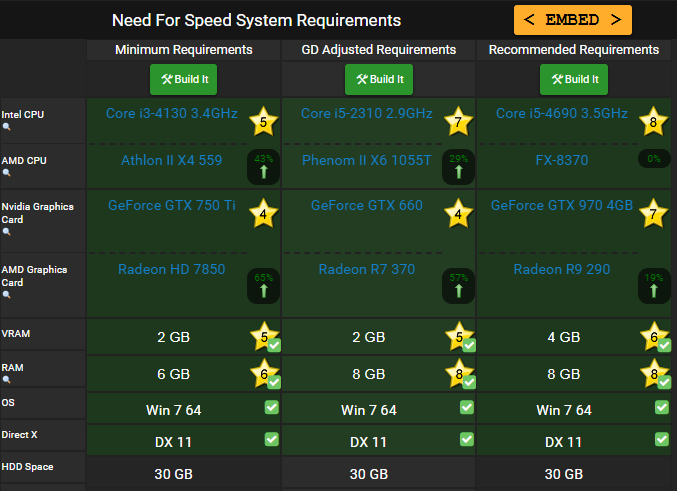Click the AMD Graphics Card row label
Screen dimensions: 677x491
(x=34, y=276)
